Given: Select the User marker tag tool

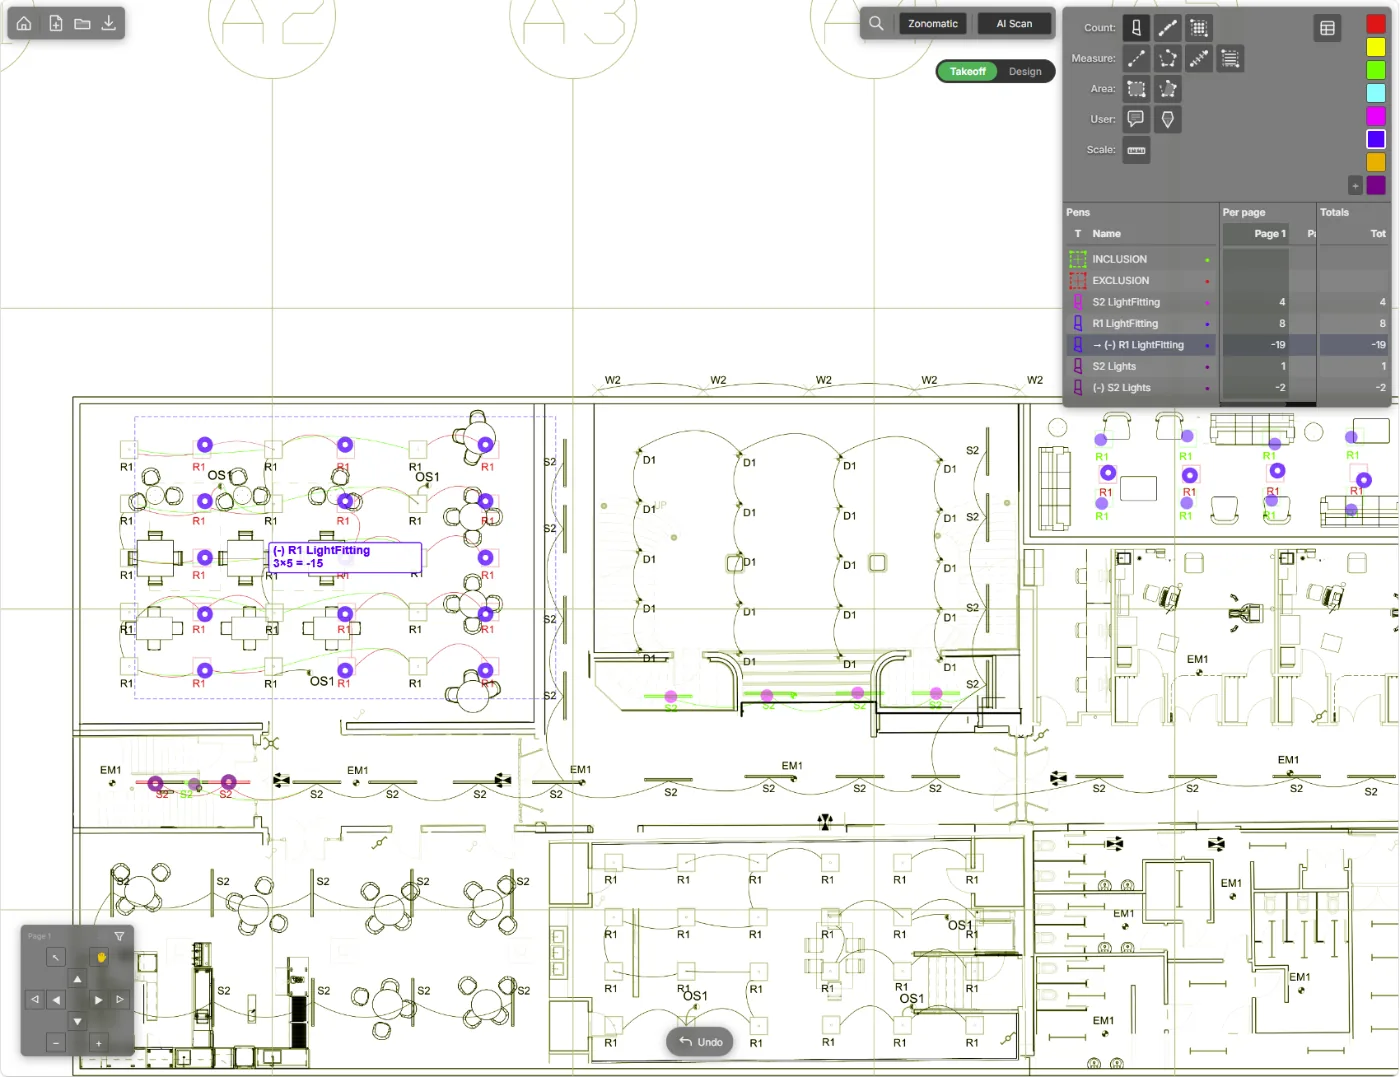Looking at the screenshot, I should click(x=1167, y=119).
